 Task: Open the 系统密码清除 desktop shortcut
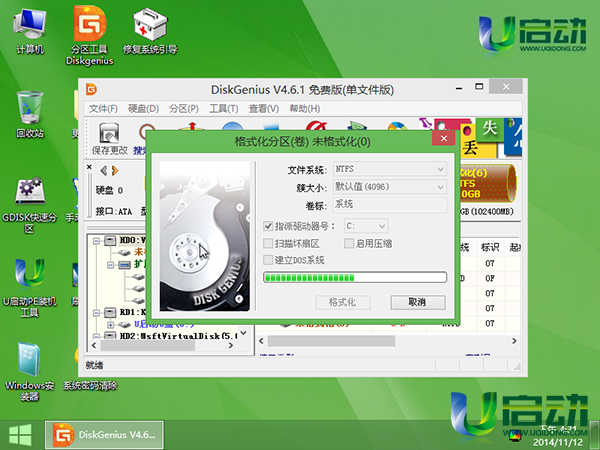tap(90, 386)
